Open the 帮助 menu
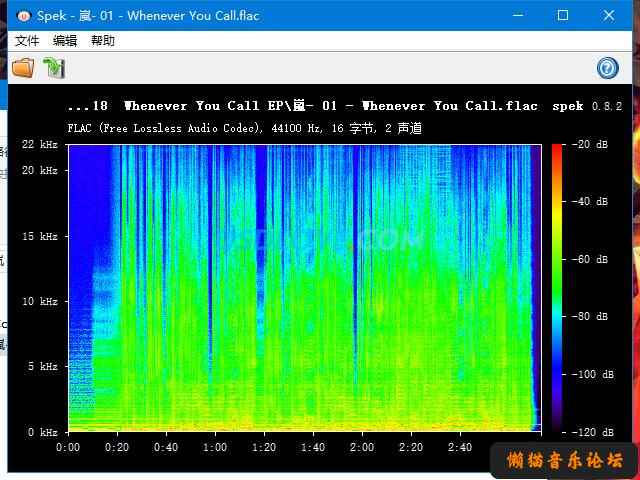640x480 pixels. pyautogui.click(x=102, y=40)
